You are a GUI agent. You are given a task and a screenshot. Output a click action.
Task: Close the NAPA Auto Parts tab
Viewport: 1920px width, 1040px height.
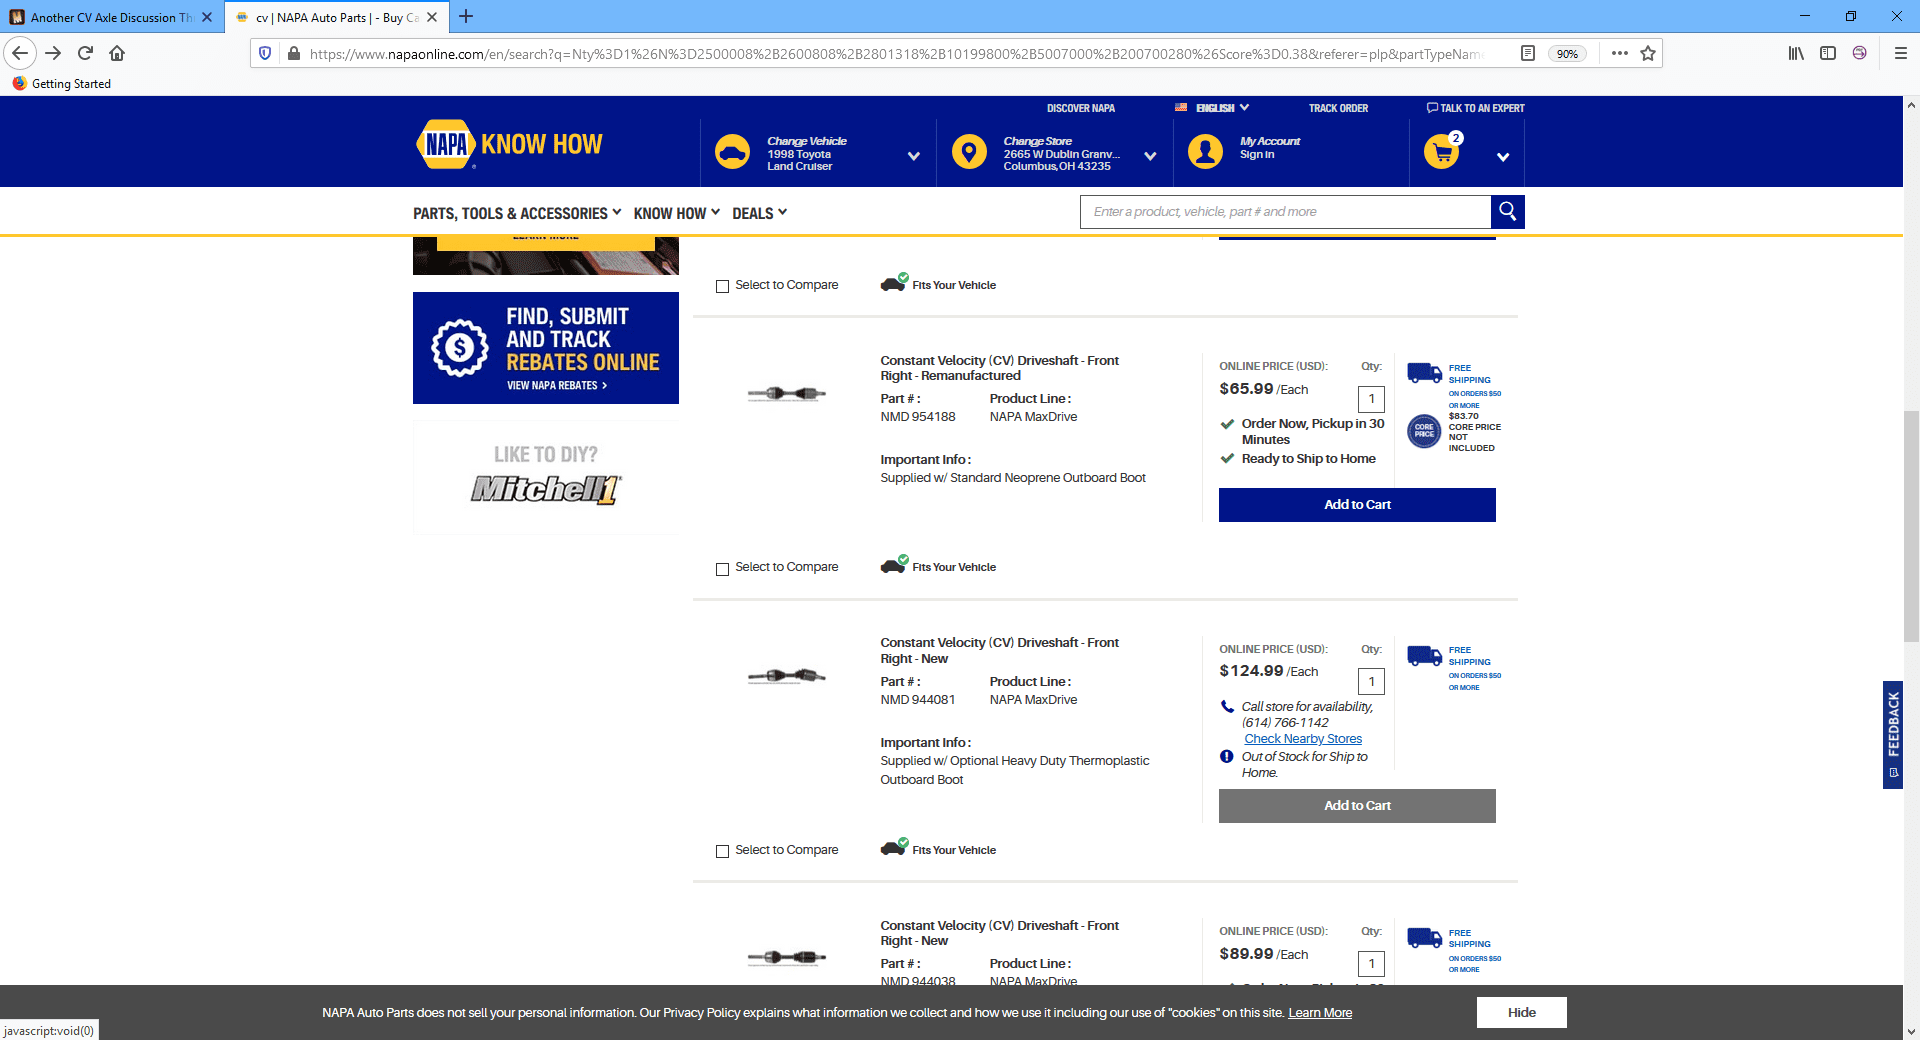[432, 17]
